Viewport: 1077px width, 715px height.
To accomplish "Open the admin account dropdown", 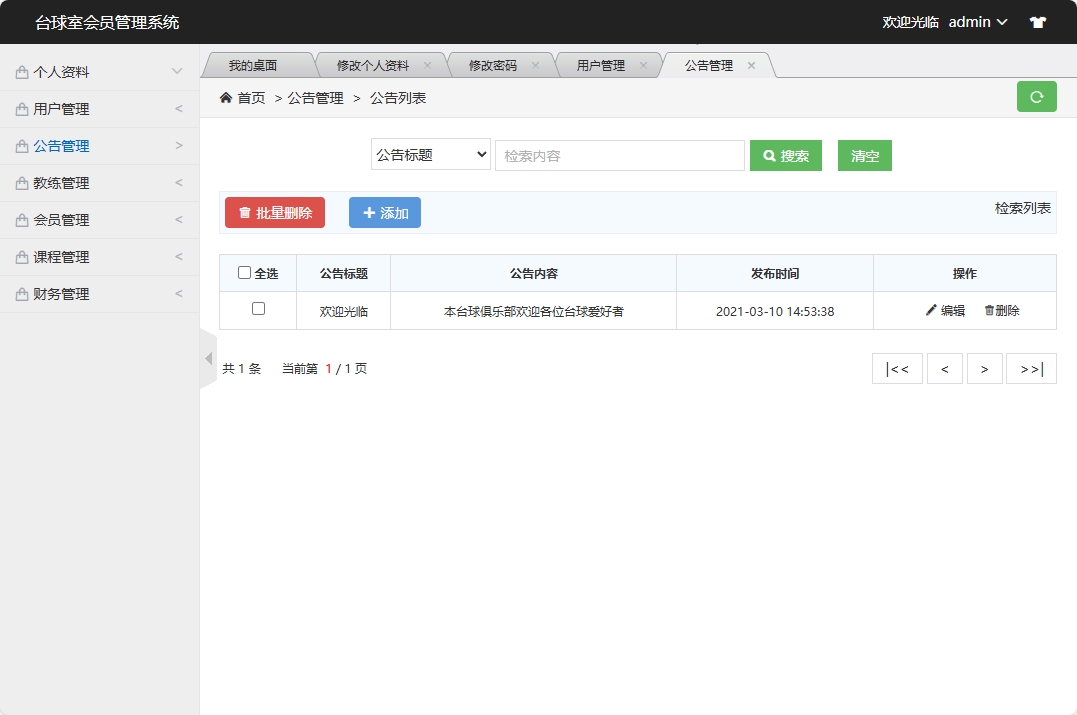I will point(977,21).
